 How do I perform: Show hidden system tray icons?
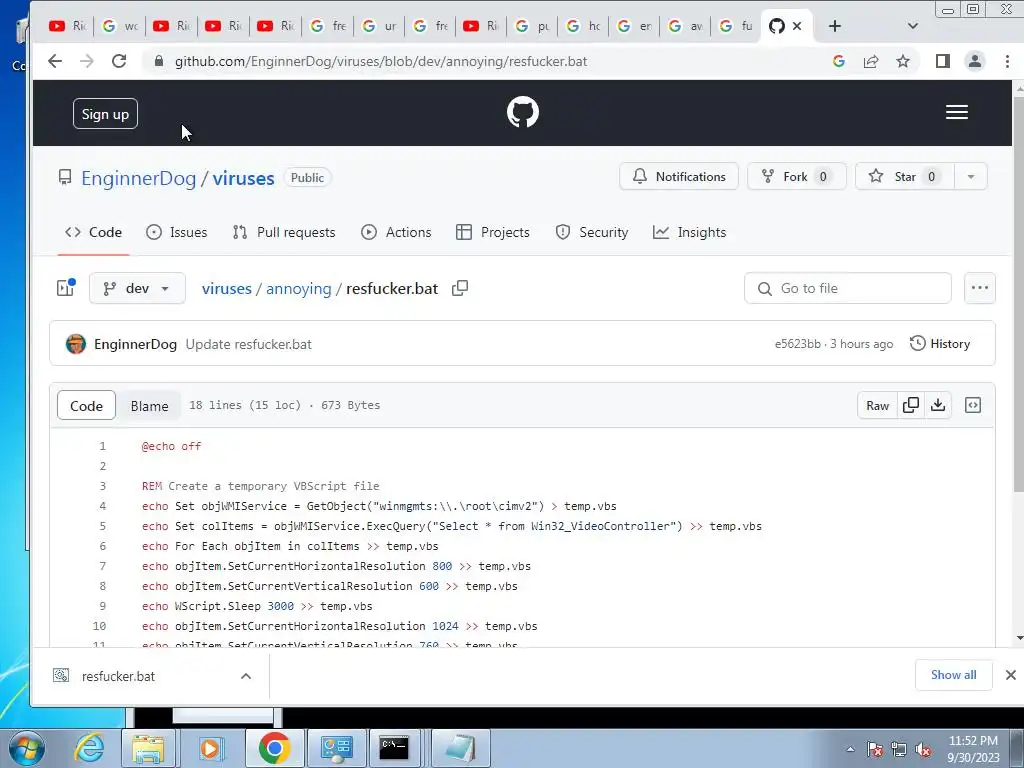click(x=850, y=750)
